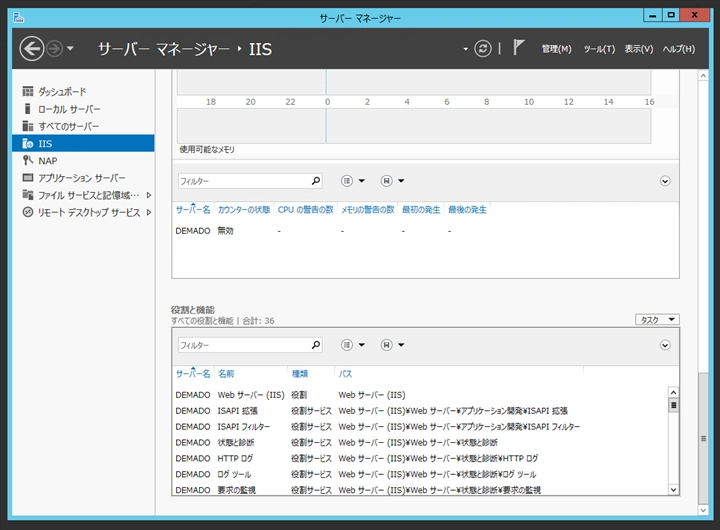Viewport: 720px width, 530px height.
Task: Click the すべてのサーバー icon
Action: tap(28, 126)
